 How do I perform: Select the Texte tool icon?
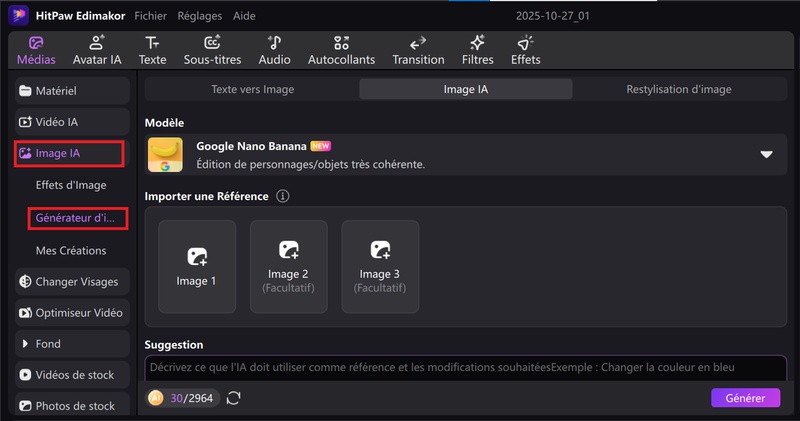[x=152, y=43]
